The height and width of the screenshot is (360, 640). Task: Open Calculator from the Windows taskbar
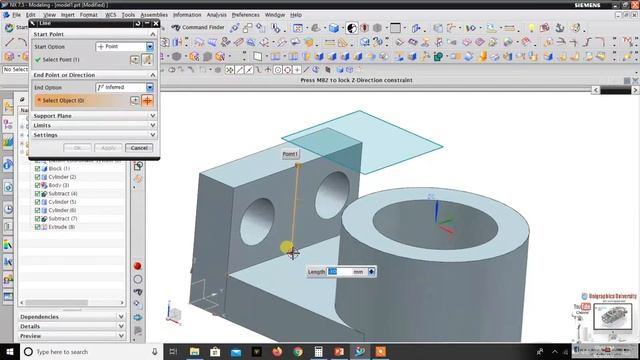[318, 351]
